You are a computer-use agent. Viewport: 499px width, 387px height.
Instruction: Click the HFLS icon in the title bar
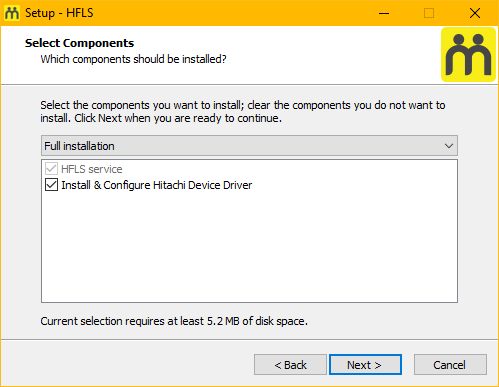12,13
